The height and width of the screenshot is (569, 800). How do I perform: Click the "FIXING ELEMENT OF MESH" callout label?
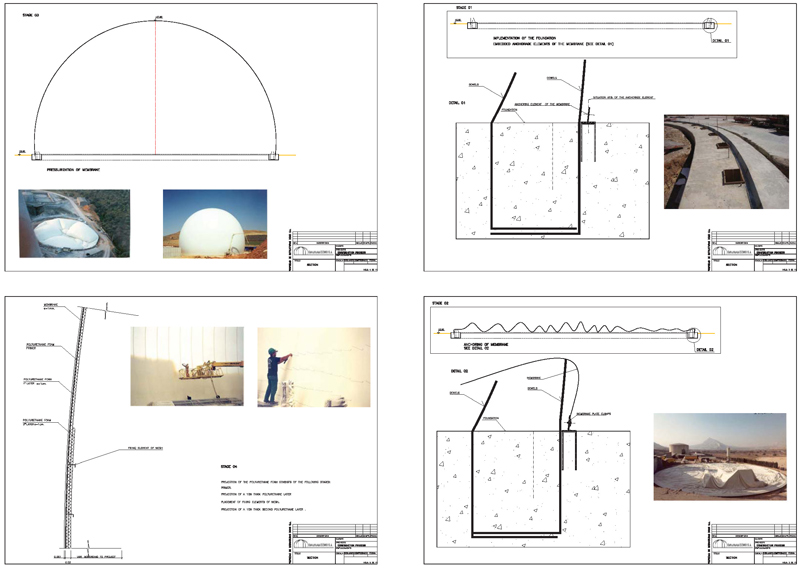coord(145,448)
